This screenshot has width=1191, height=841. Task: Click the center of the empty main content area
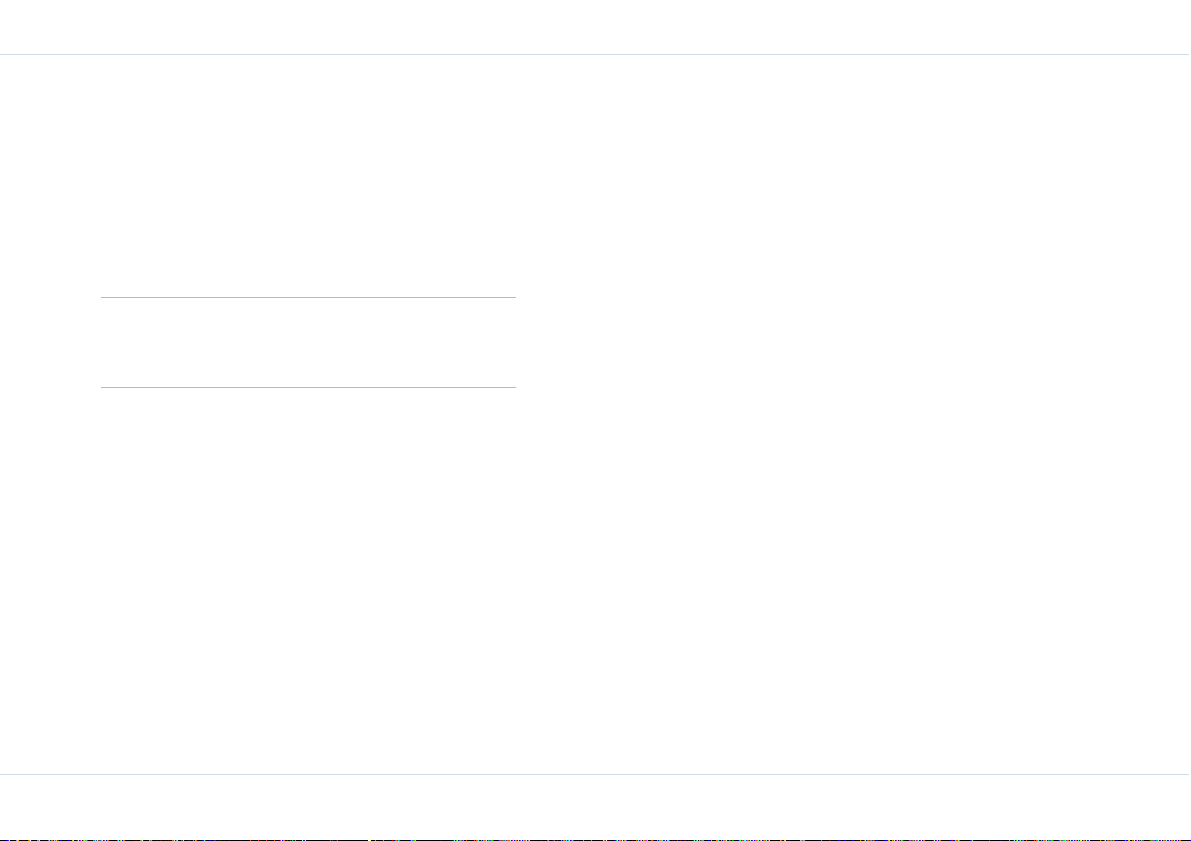click(x=596, y=414)
